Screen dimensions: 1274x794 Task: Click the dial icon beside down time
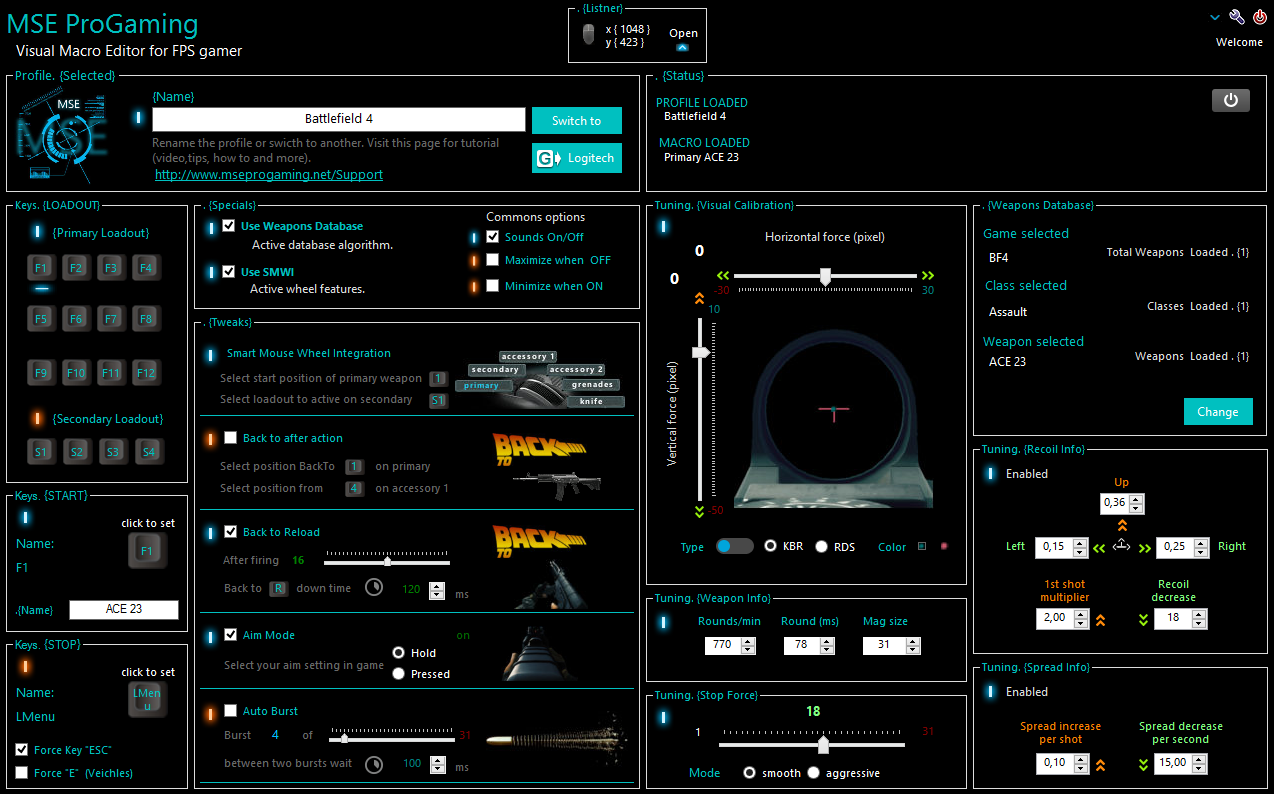point(374,587)
